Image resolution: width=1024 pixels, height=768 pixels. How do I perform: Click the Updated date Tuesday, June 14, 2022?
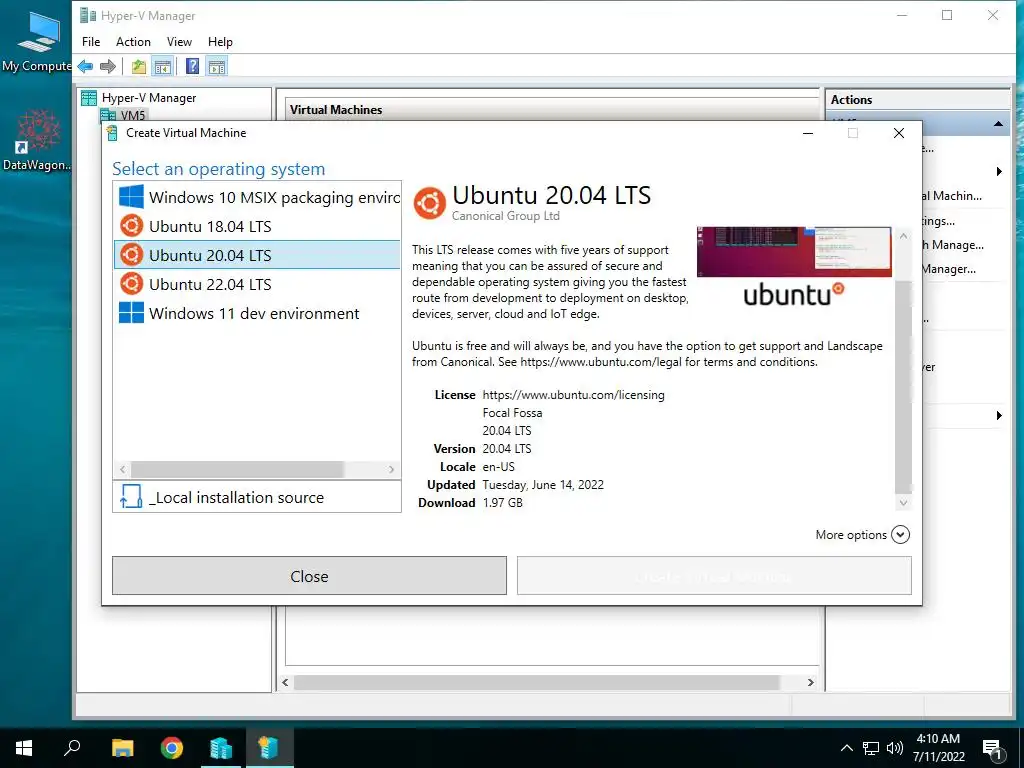543,485
